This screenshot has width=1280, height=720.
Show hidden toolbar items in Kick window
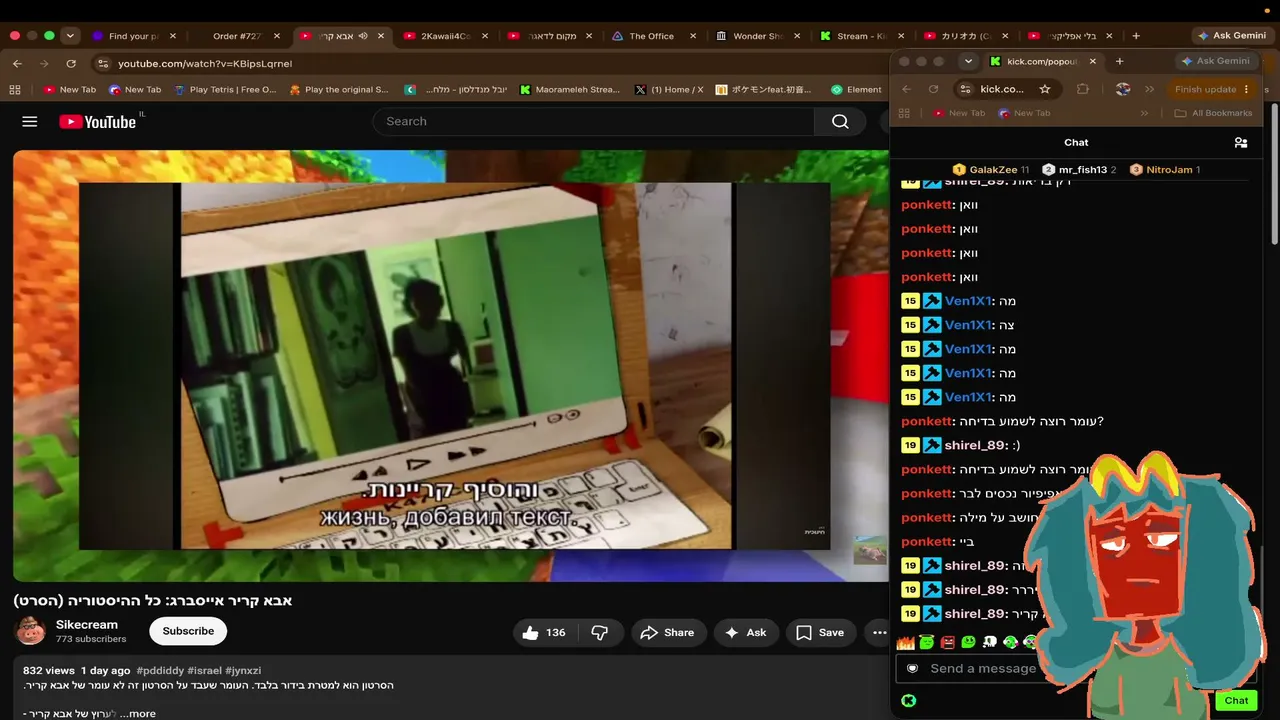click(1149, 89)
